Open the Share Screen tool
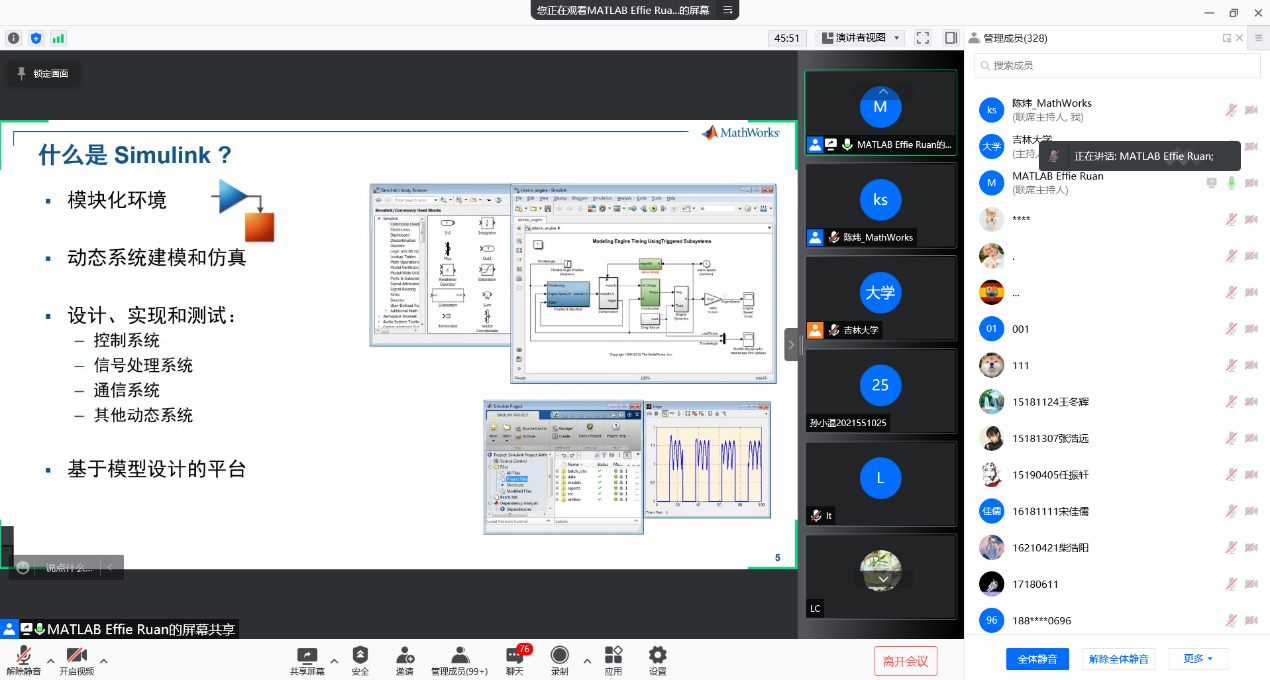Viewport: 1270px width, 680px height. click(x=307, y=656)
